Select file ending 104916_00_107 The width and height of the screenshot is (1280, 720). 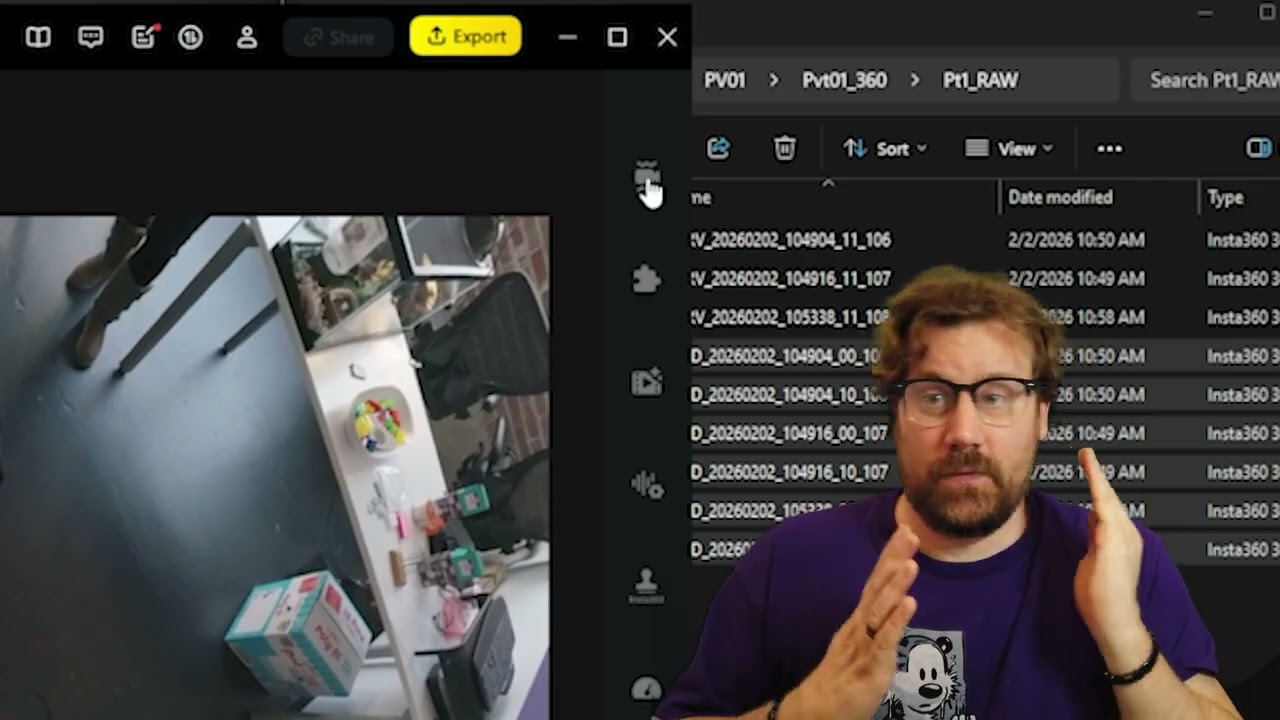pos(790,433)
